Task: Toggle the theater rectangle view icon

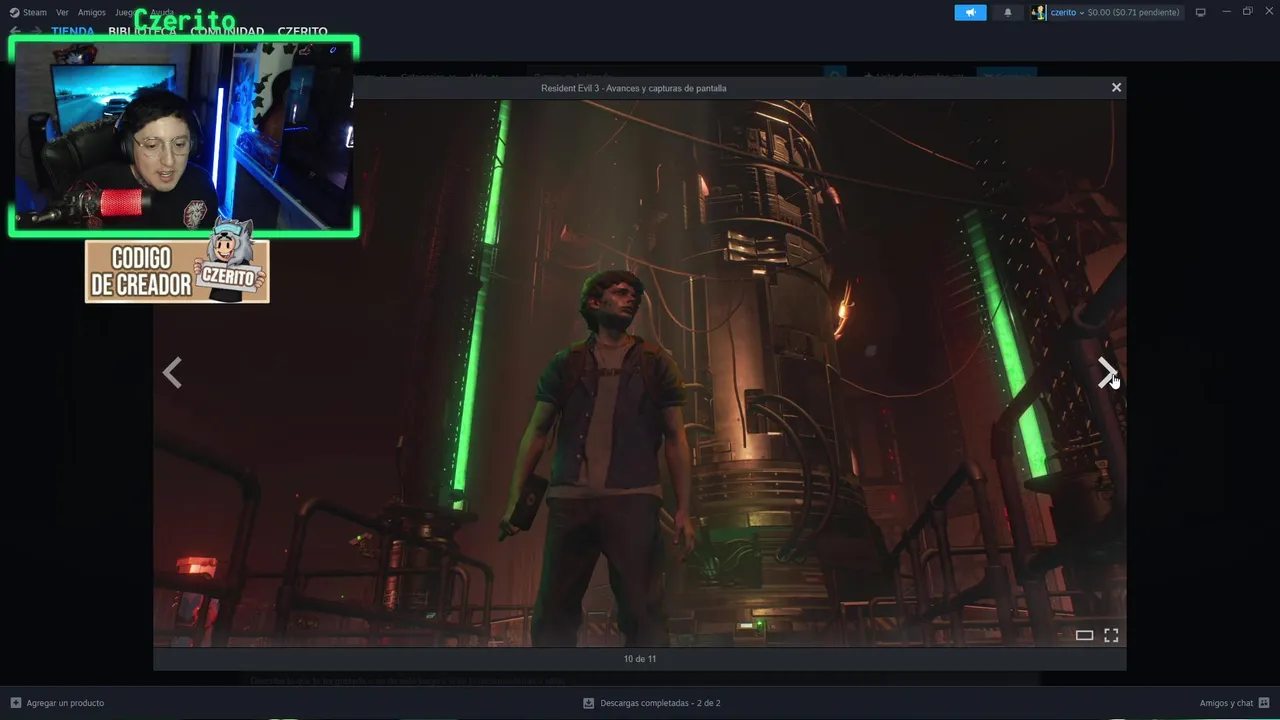Action: point(1084,635)
